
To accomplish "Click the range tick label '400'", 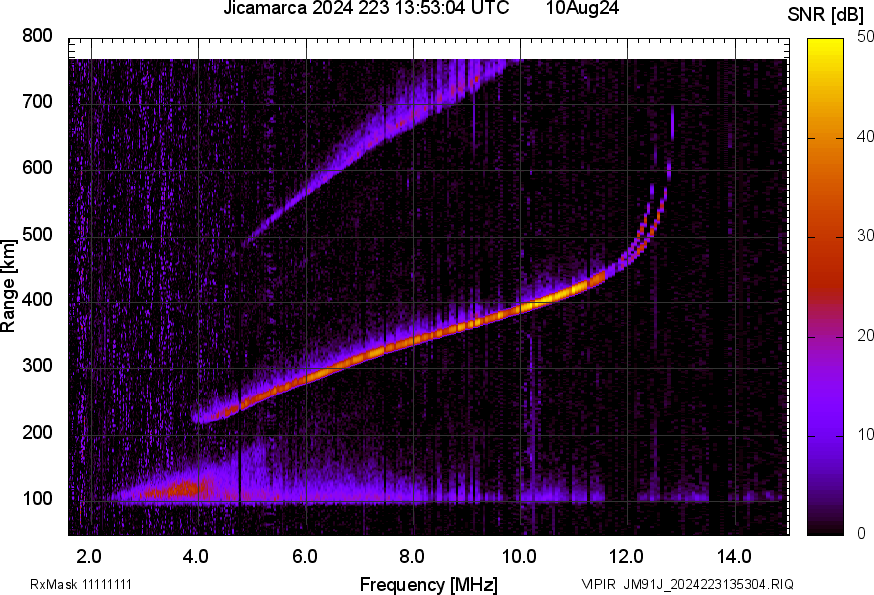I will 37,299.
